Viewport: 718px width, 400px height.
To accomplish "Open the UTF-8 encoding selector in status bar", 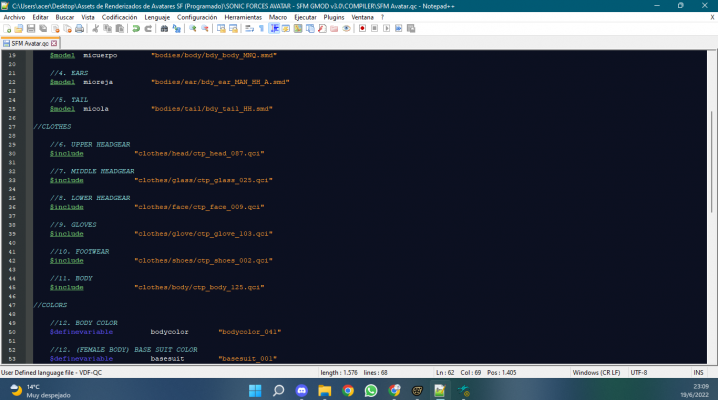I will tap(639, 372).
